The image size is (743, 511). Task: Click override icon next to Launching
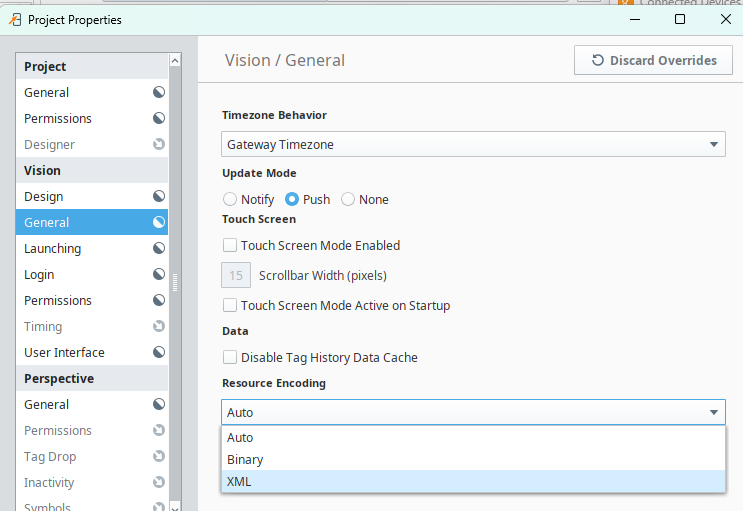(158, 248)
